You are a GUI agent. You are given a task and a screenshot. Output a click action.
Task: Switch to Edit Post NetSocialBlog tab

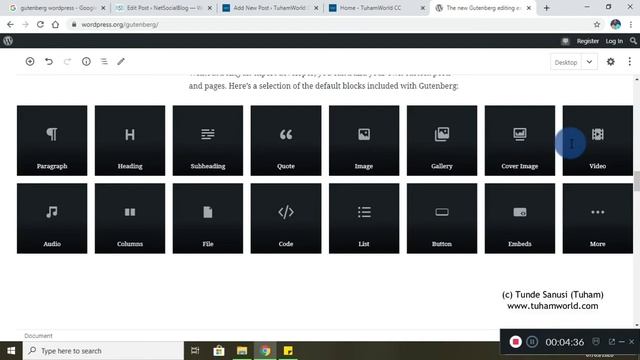[164, 8]
